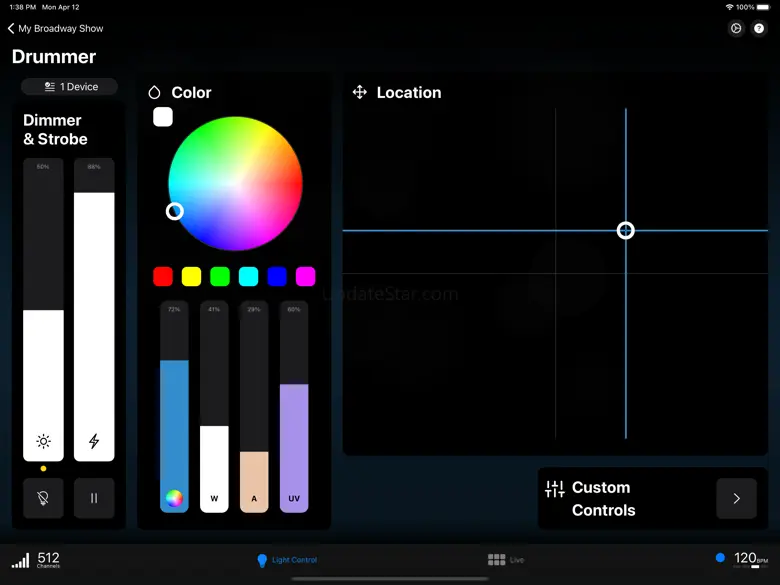Click the location crosshair position handle
The height and width of the screenshot is (585, 780).
pyautogui.click(x=626, y=230)
